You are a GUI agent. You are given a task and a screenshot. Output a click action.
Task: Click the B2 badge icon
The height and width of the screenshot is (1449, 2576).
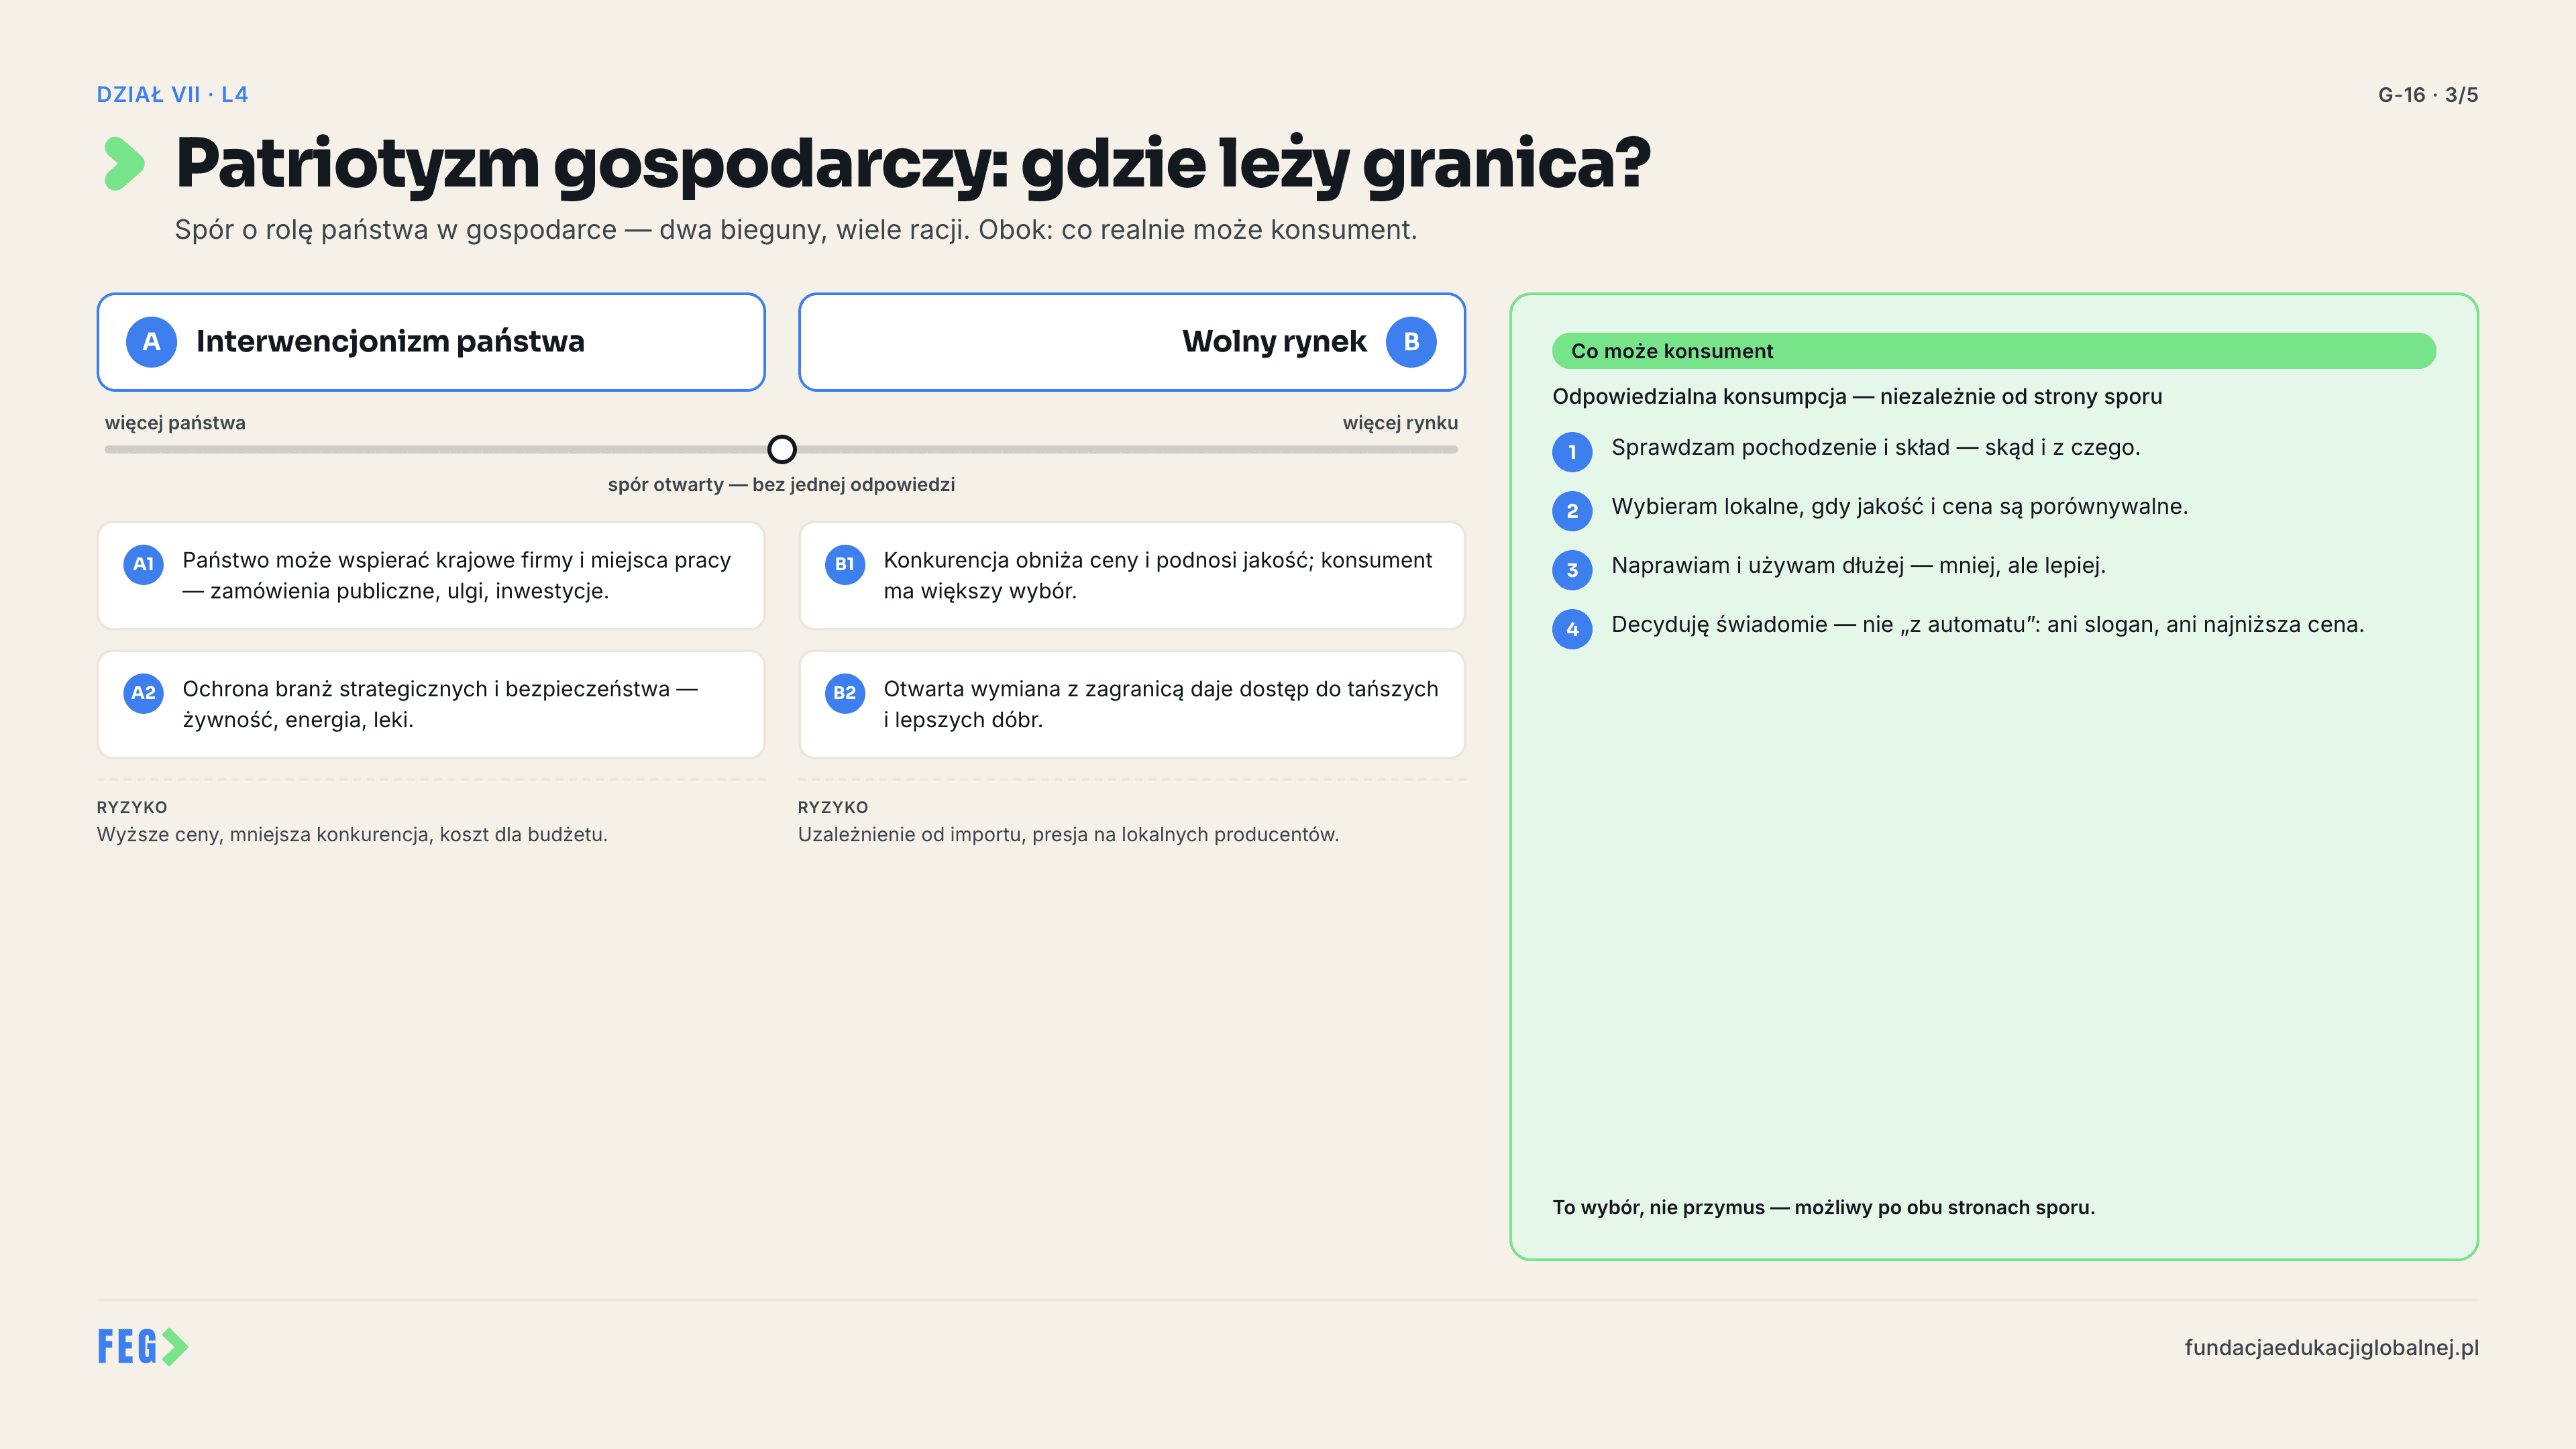[x=845, y=693]
